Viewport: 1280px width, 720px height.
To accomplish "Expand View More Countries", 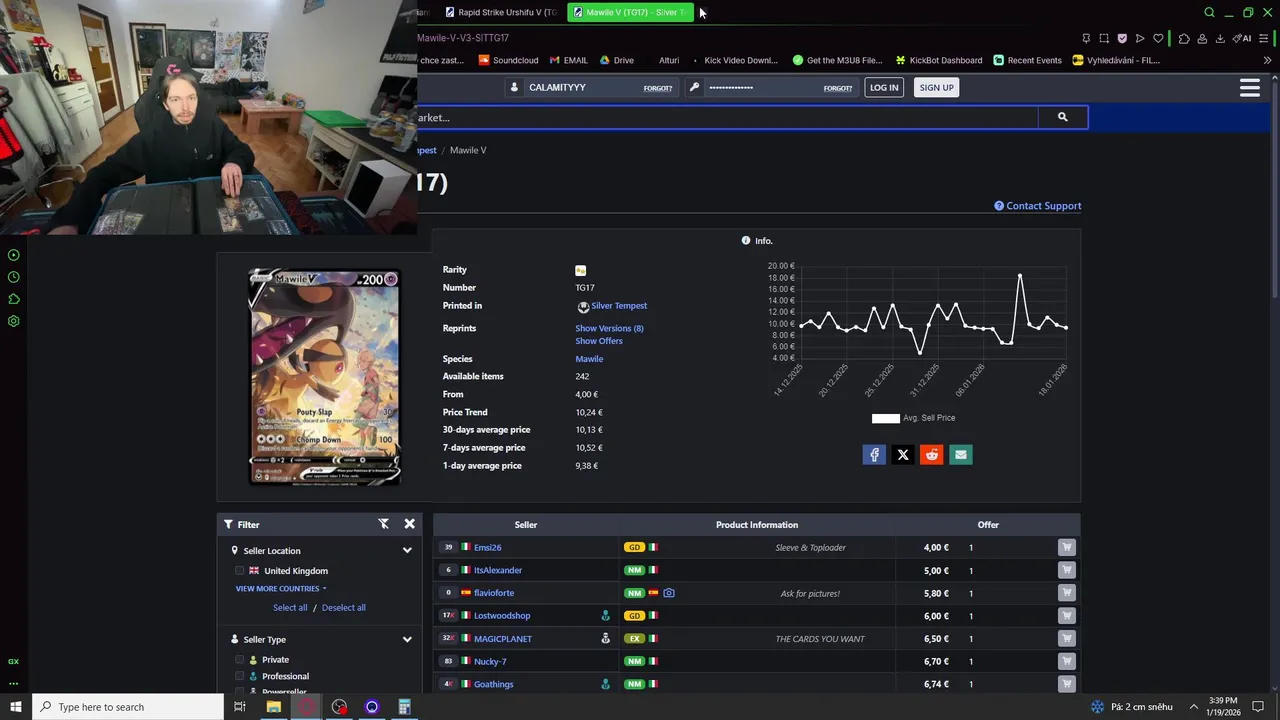I will (281, 589).
